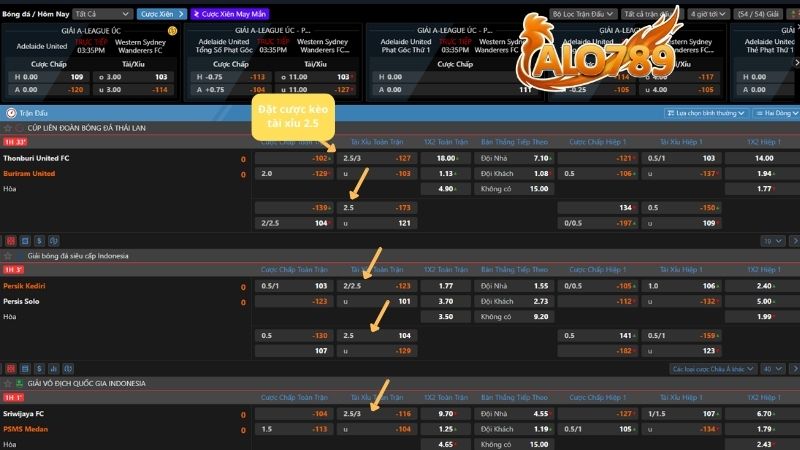Open the Hai Dòng layout dropdown
Viewport: 800px width, 450px height.
point(777,113)
